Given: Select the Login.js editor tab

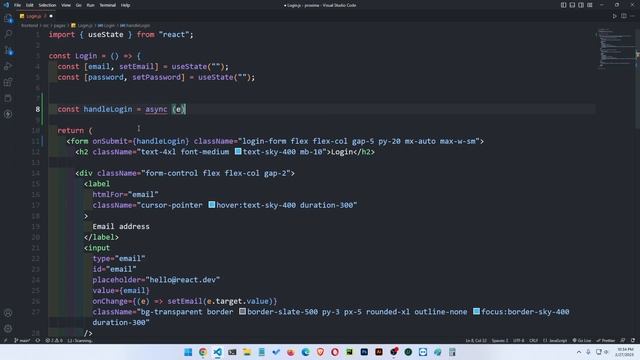Looking at the screenshot, I should coord(36,16).
